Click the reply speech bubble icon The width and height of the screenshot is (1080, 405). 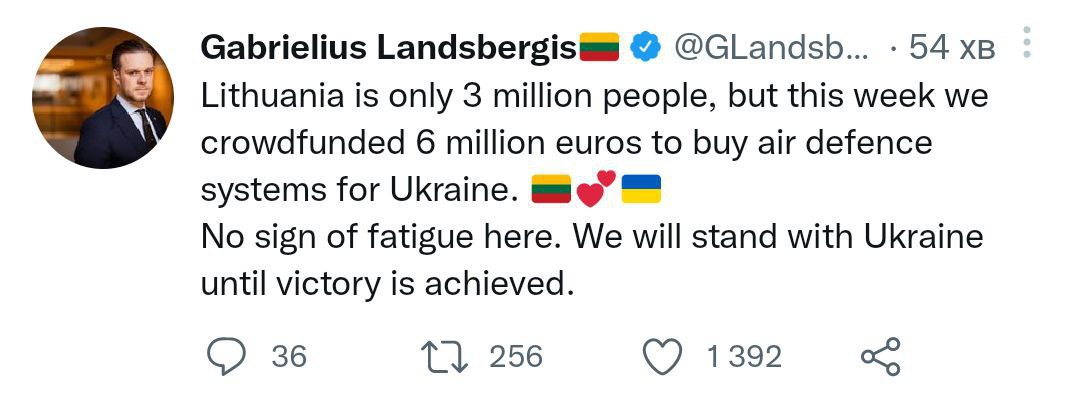click(228, 356)
